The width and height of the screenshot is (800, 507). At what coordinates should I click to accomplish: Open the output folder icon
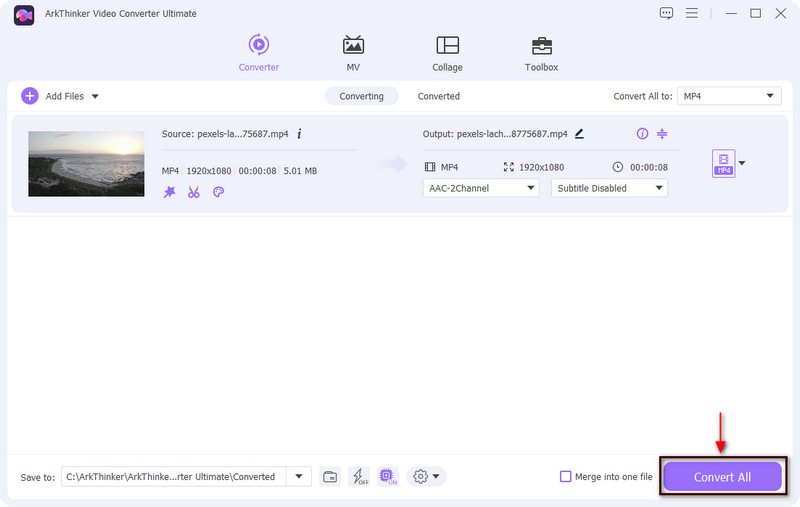(330, 476)
